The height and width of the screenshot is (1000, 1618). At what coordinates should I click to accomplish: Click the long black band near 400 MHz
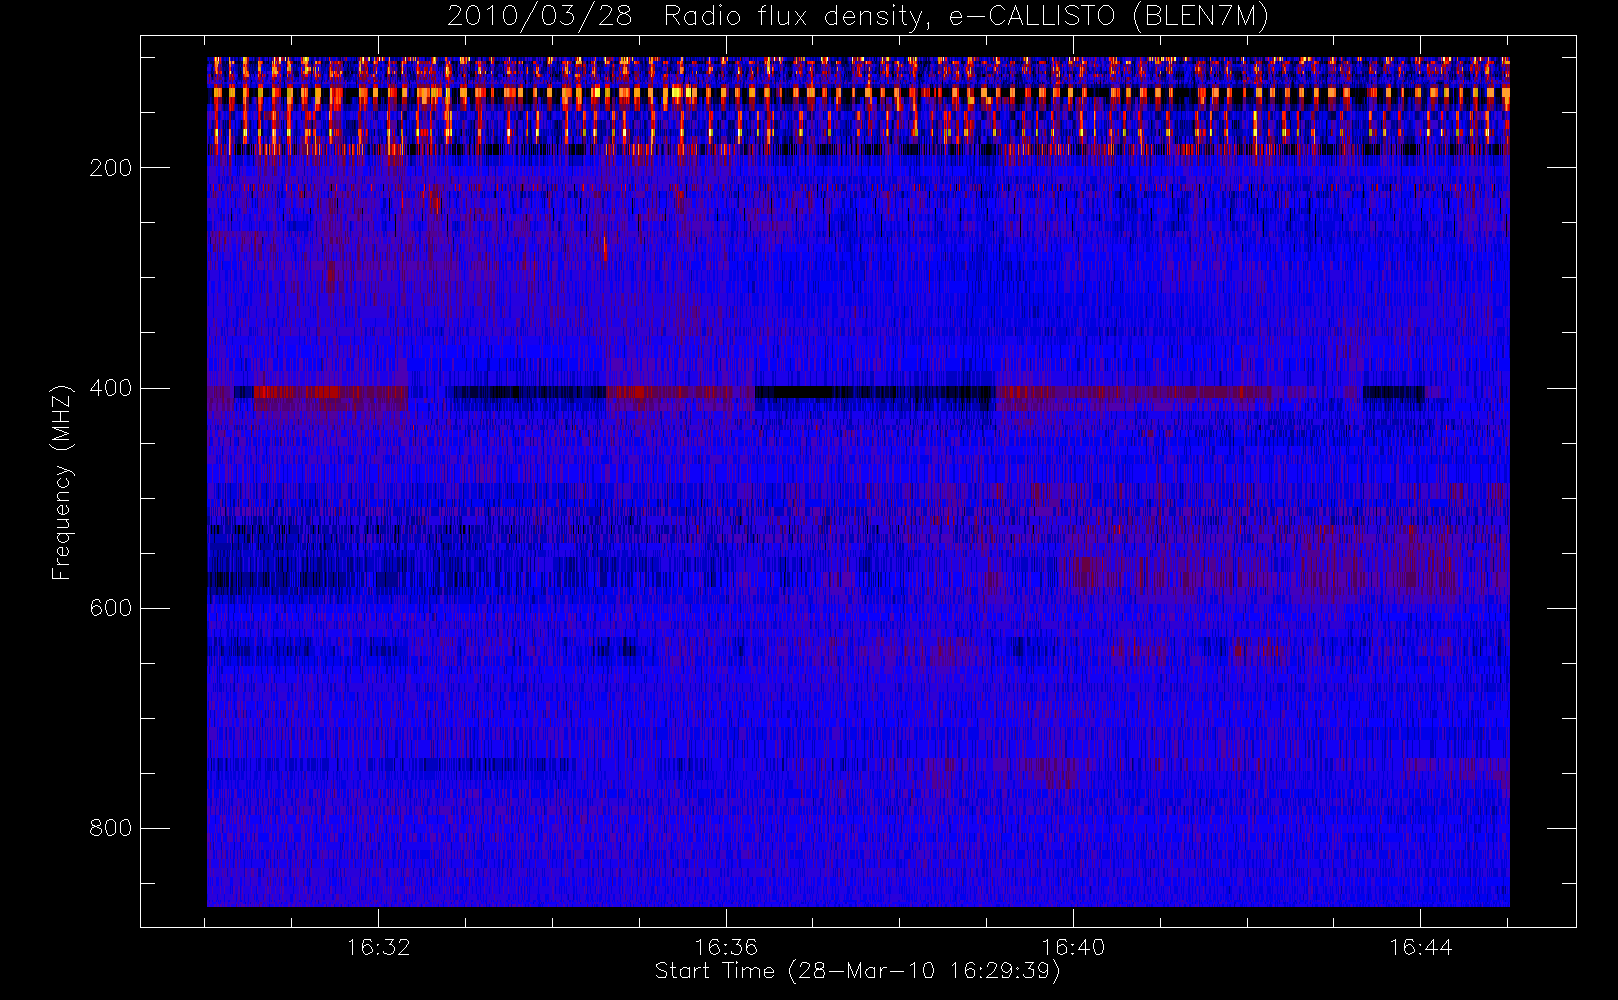(x=875, y=392)
